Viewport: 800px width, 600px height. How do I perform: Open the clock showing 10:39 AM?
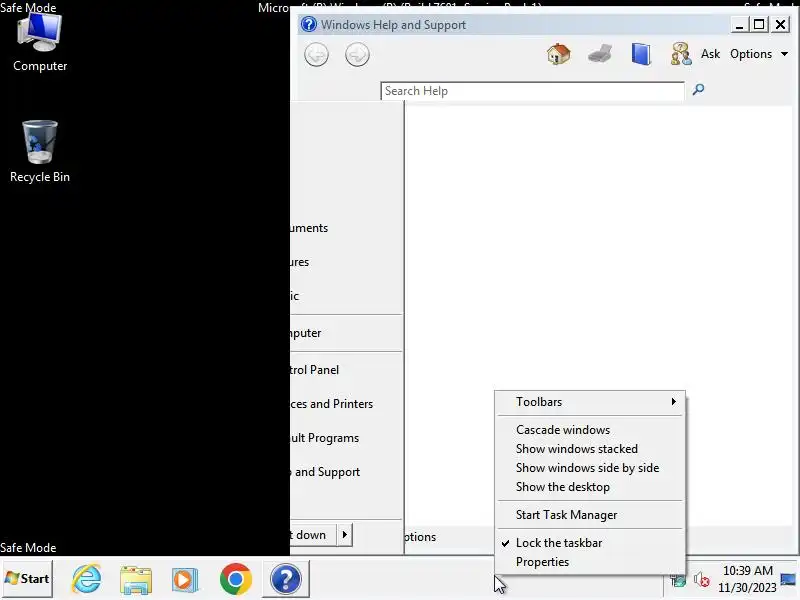coord(747,579)
